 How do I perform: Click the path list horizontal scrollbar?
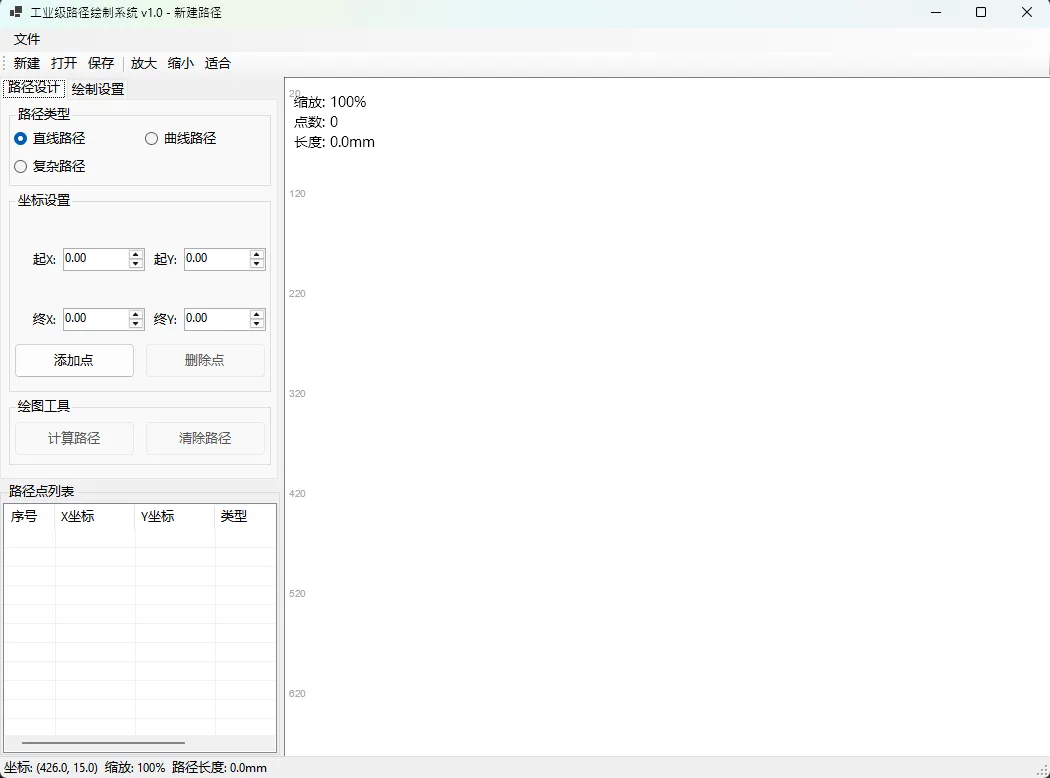click(x=103, y=743)
